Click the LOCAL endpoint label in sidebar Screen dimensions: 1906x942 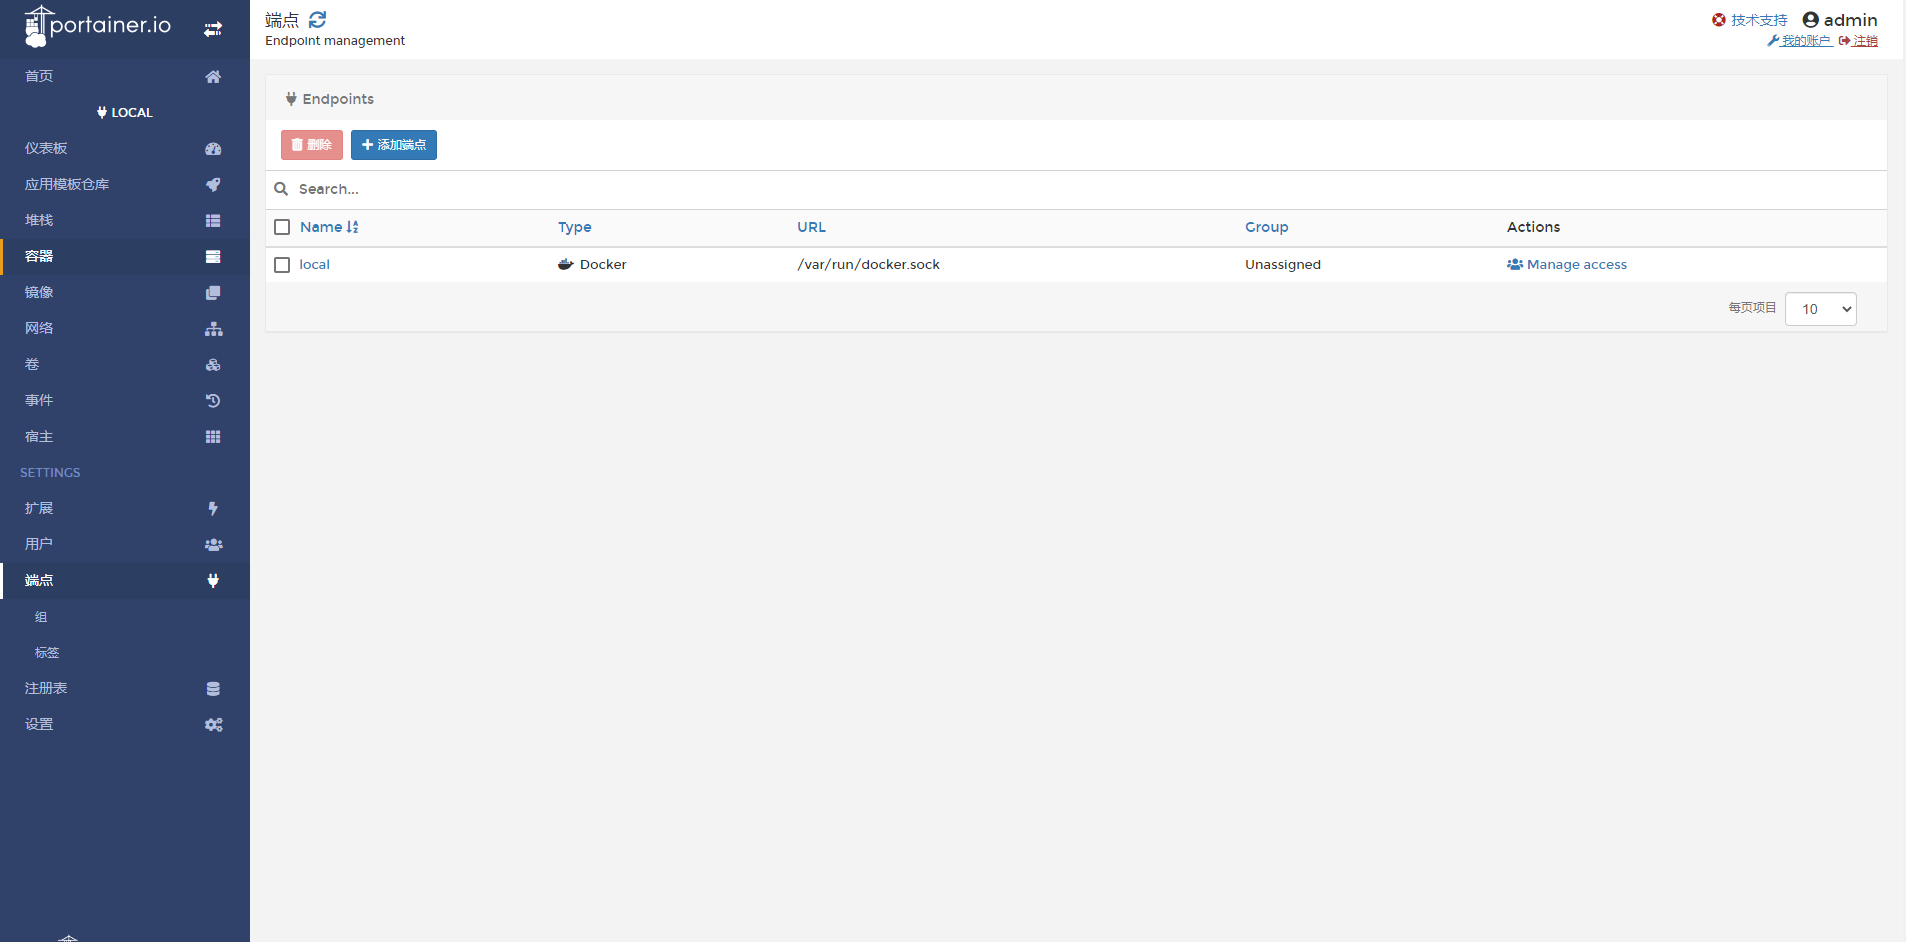(125, 113)
